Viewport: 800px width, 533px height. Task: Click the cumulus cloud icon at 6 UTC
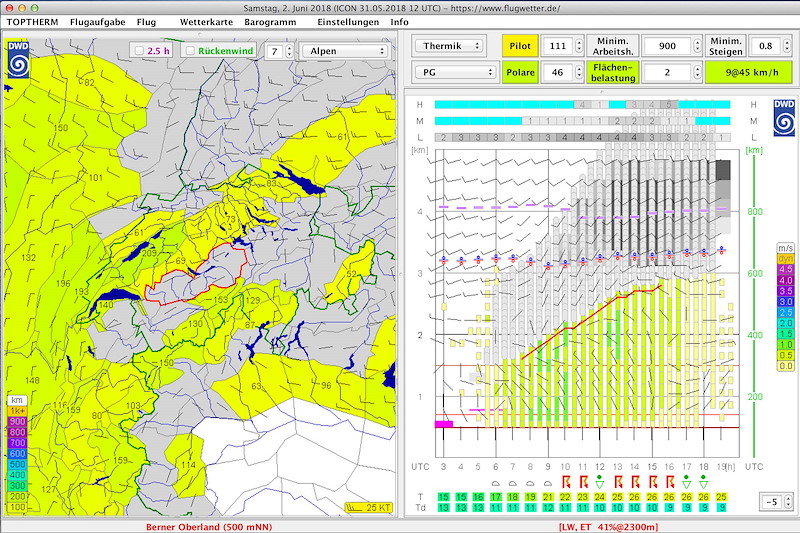[495, 483]
